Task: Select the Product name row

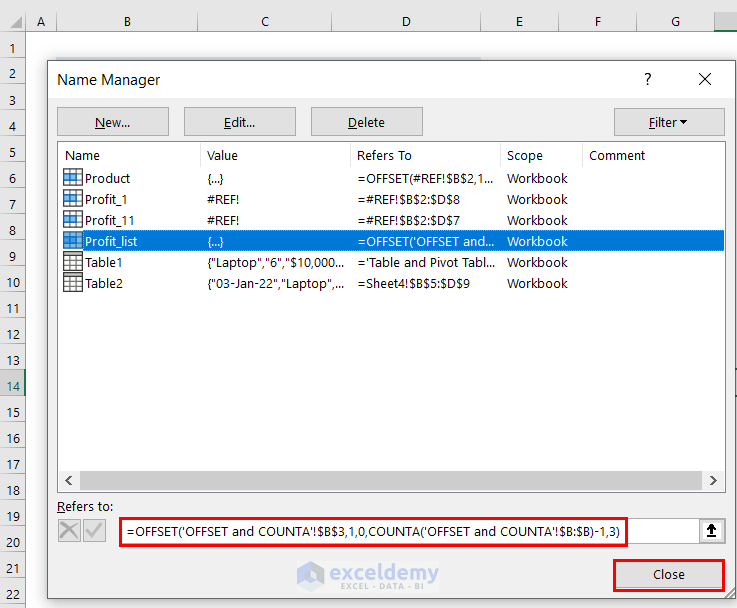Action: pyautogui.click(x=393, y=178)
